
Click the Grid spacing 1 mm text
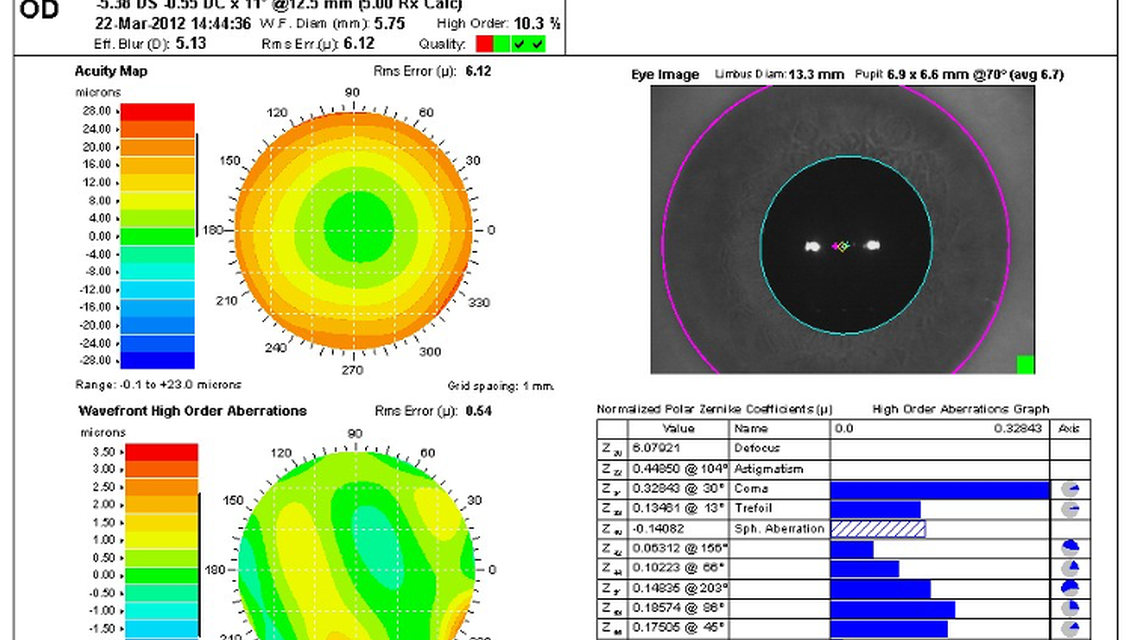click(x=501, y=386)
